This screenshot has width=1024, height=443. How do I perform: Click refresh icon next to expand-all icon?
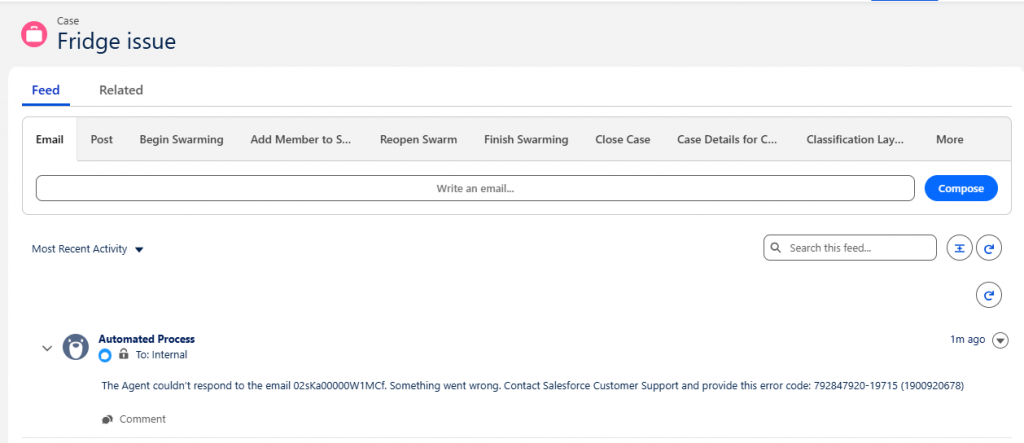coord(988,248)
